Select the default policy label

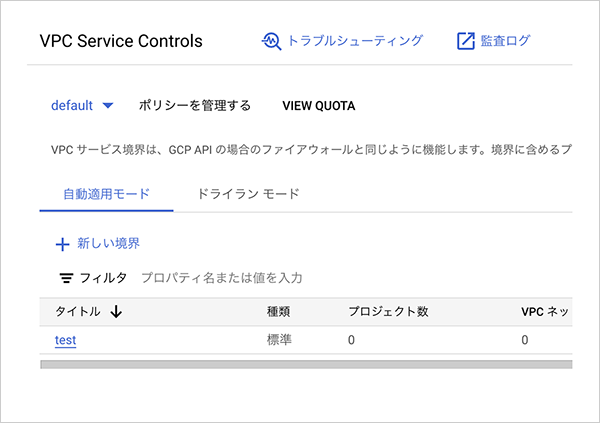[x=72, y=105]
